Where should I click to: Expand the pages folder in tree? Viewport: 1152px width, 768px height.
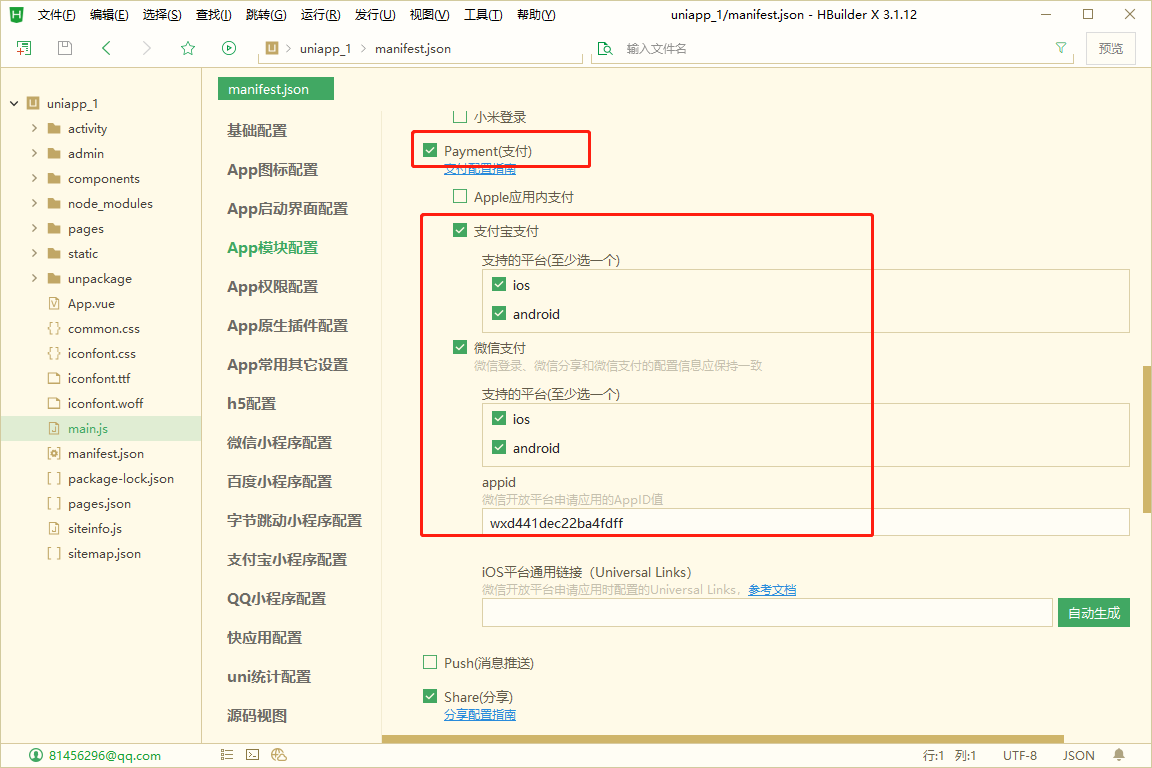(35, 229)
